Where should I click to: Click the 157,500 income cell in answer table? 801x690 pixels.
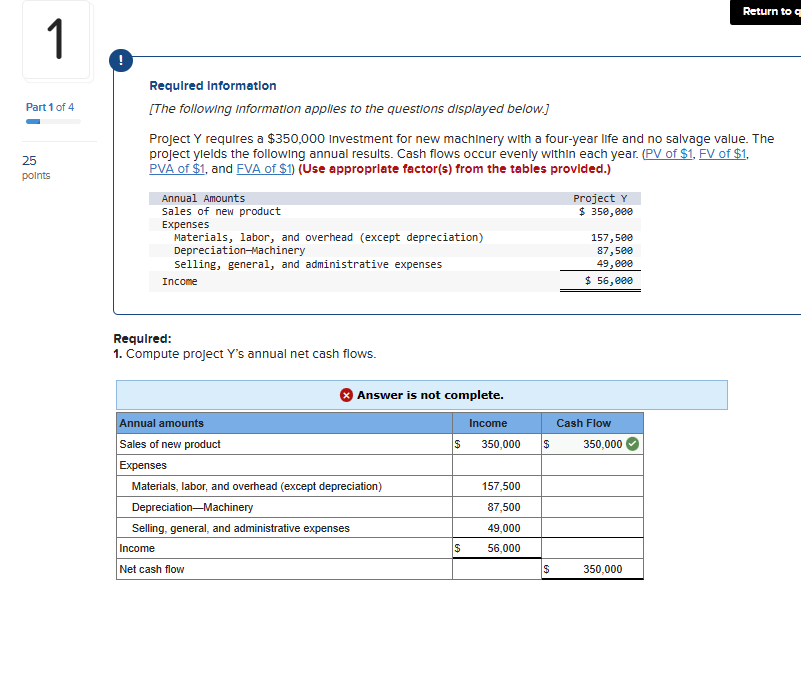click(x=497, y=486)
